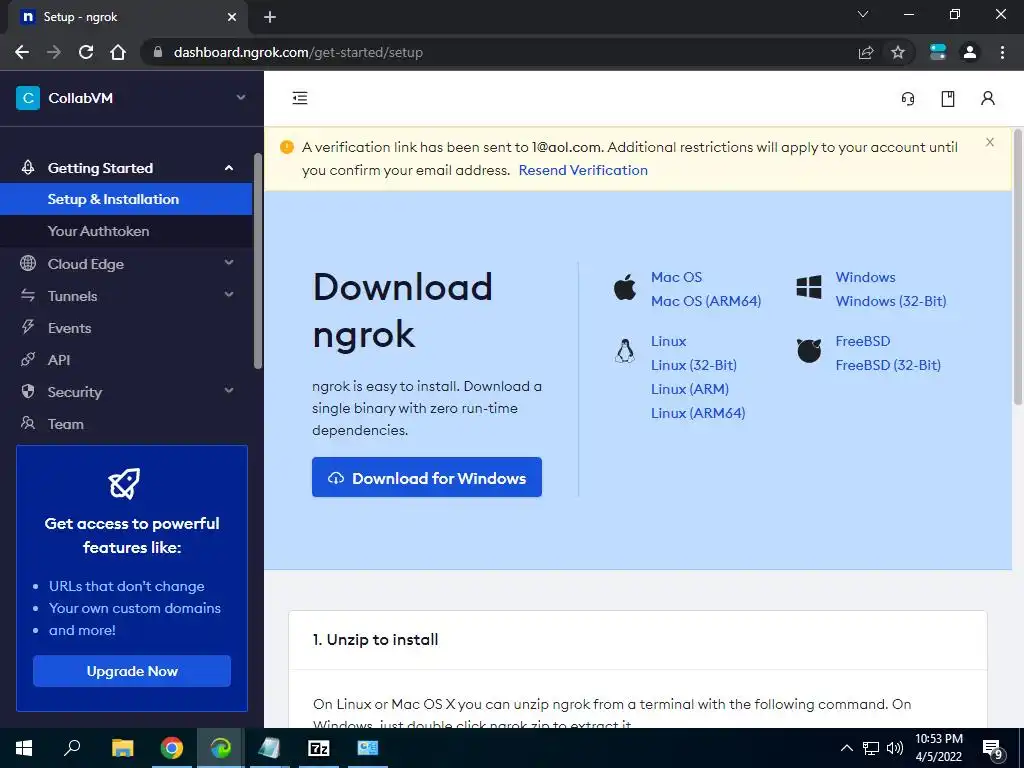The height and width of the screenshot is (768, 1024).
Task: Download the FreeBSD (32-Bit) build
Action: pyautogui.click(x=888, y=365)
